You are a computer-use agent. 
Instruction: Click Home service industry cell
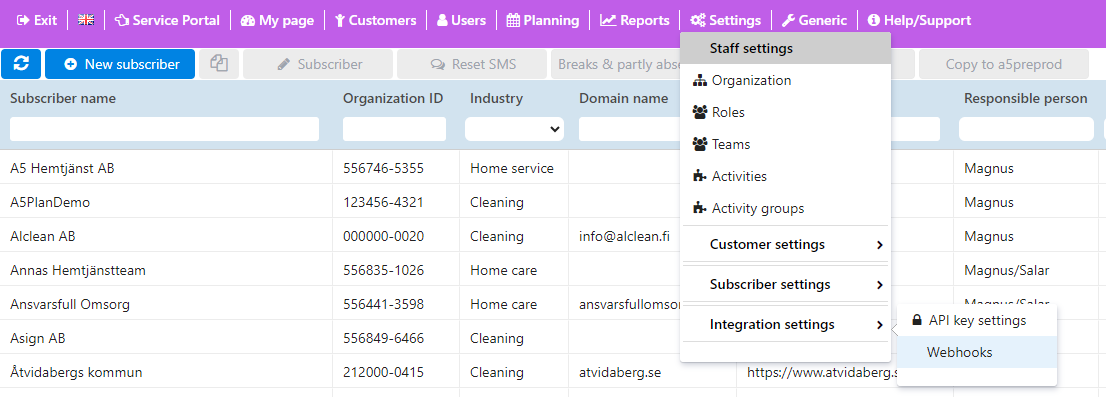(x=512, y=169)
